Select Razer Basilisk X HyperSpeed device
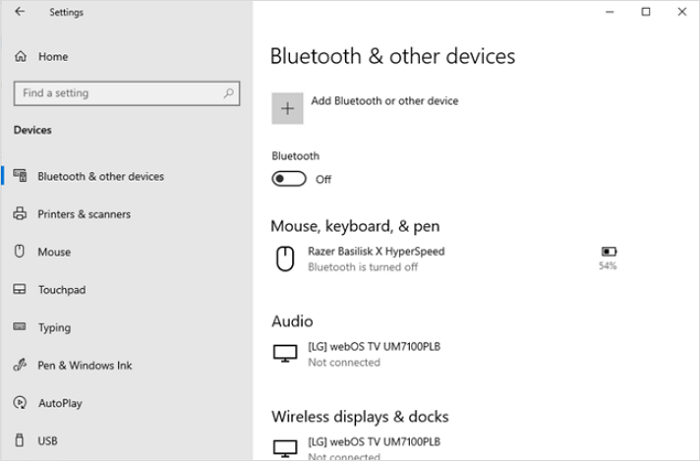Viewport: 700px width, 461px height. tap(376, 252)
